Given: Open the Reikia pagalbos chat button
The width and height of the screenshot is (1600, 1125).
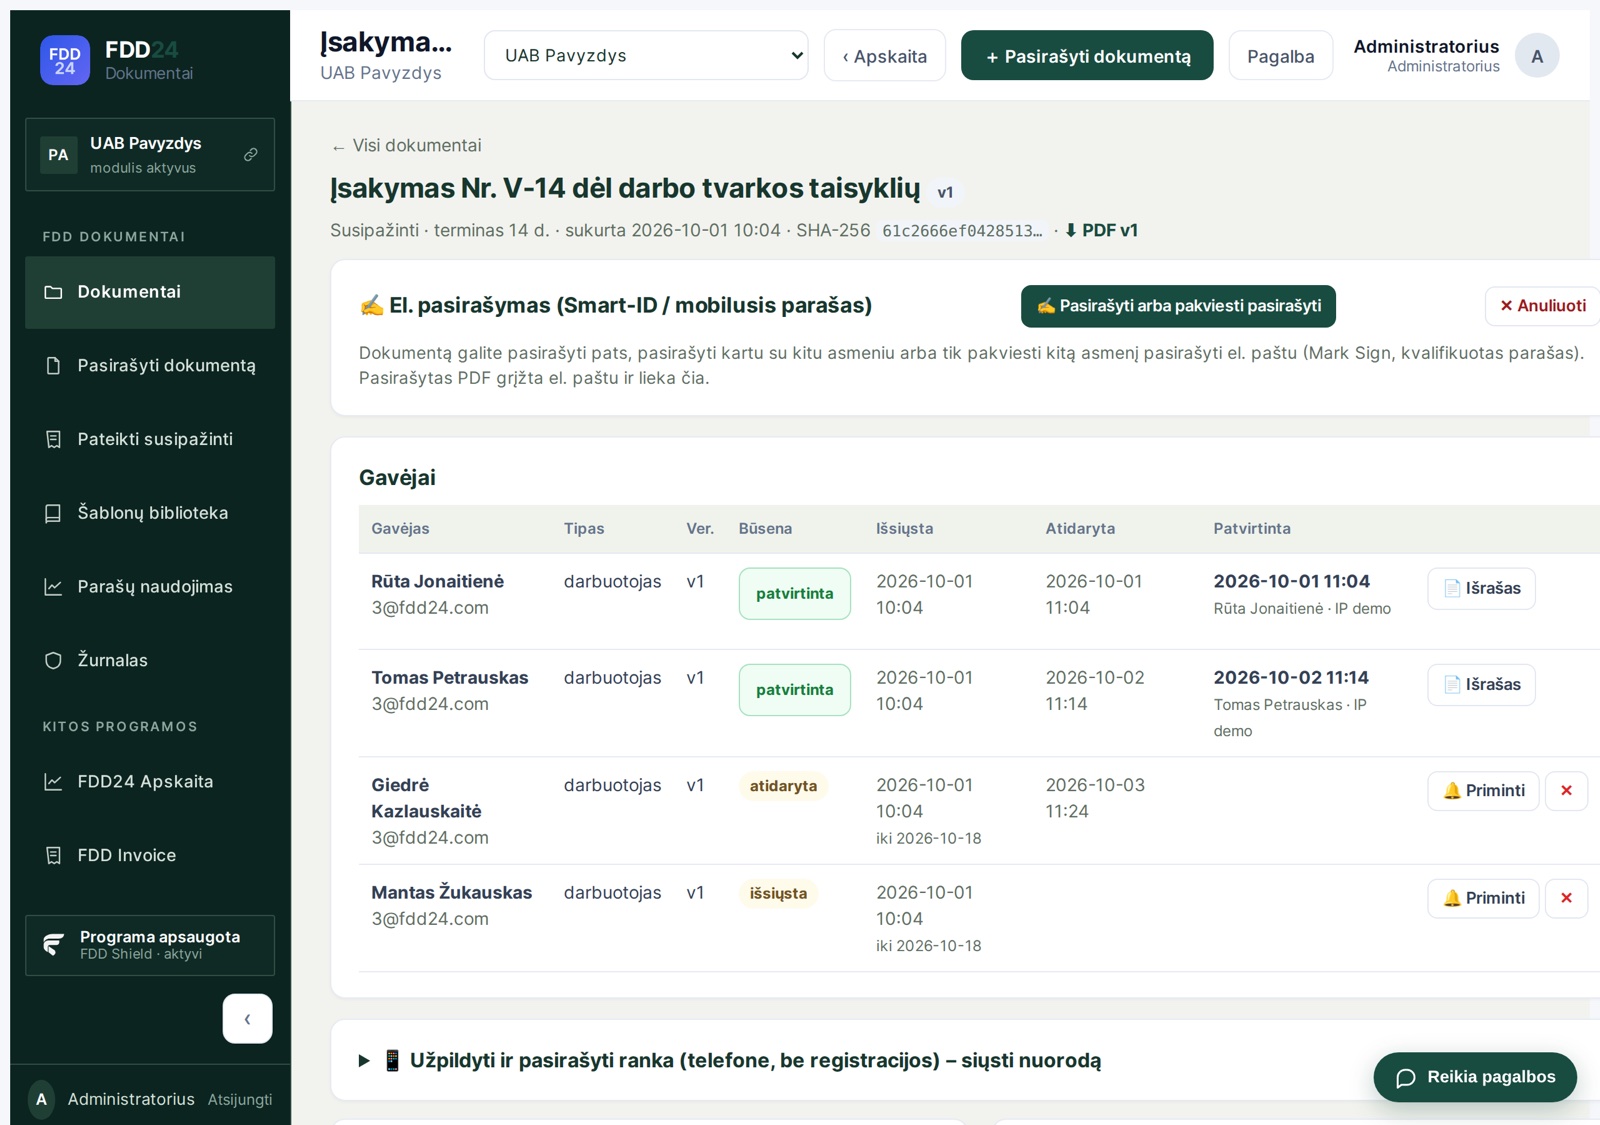Looking at the screenshot, I should pos(1475,1077).
